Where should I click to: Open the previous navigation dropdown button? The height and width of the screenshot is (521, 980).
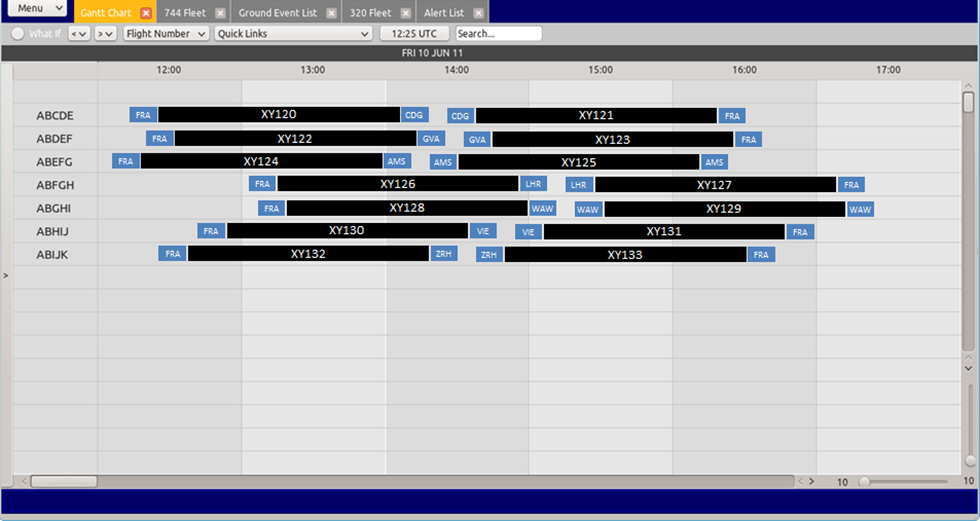pyautogui.click(x=79, y=34)
